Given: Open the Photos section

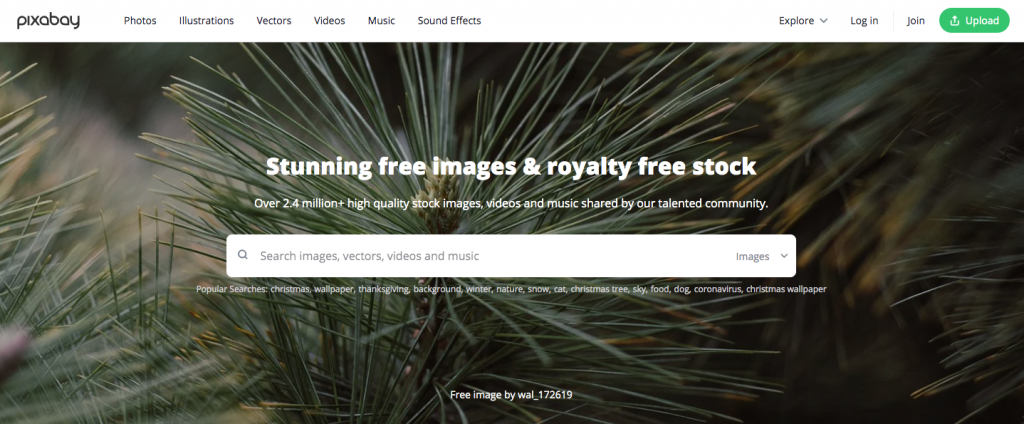Looking at the screenshot, I should 140,21.
